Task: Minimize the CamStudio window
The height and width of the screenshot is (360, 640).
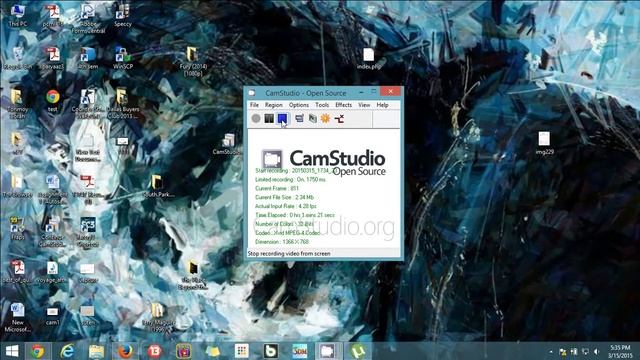Action: pyautogui.click(x=361, y=92)
